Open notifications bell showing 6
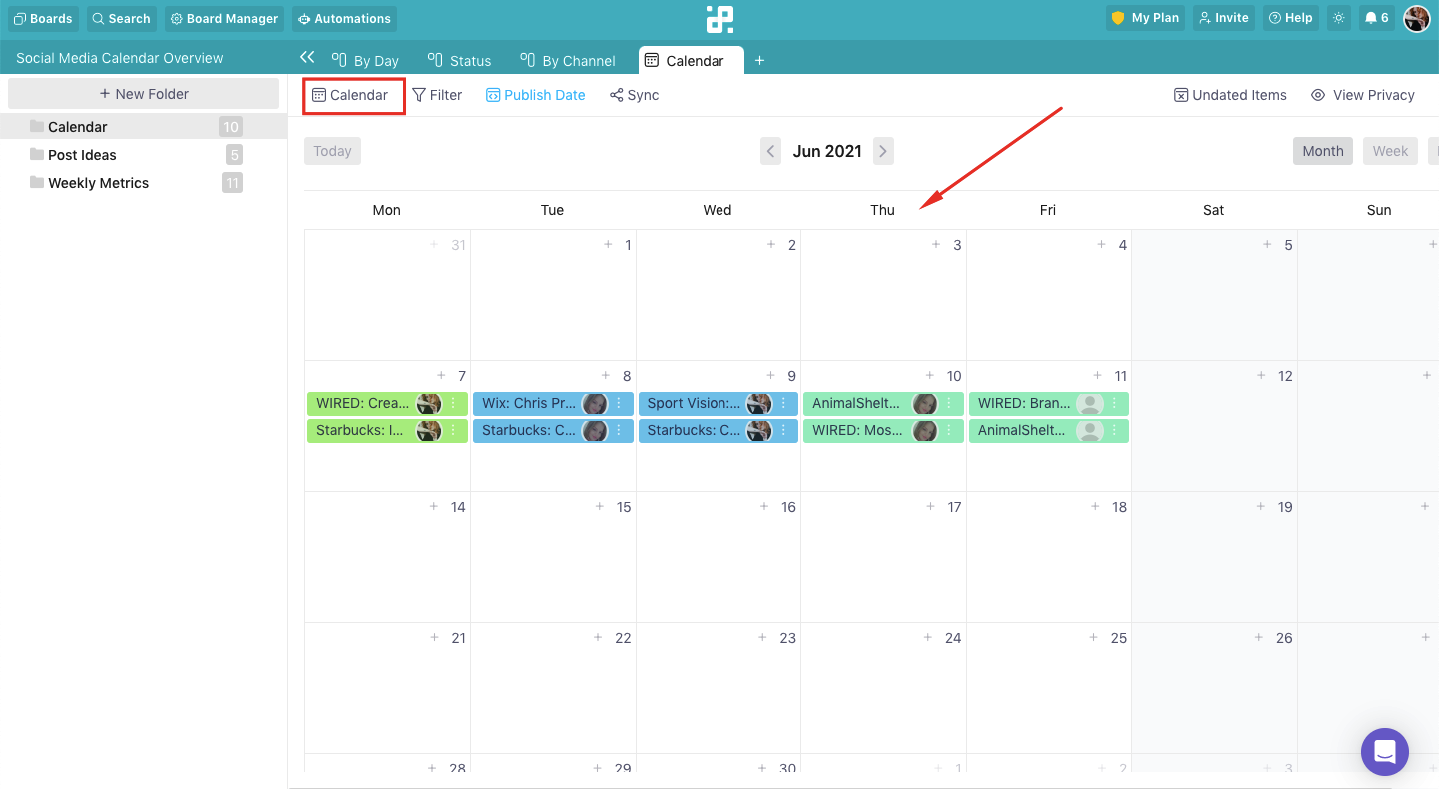Image resolution: width=1439 pixels, height=789 pixels. click(x=1376, y=18)
